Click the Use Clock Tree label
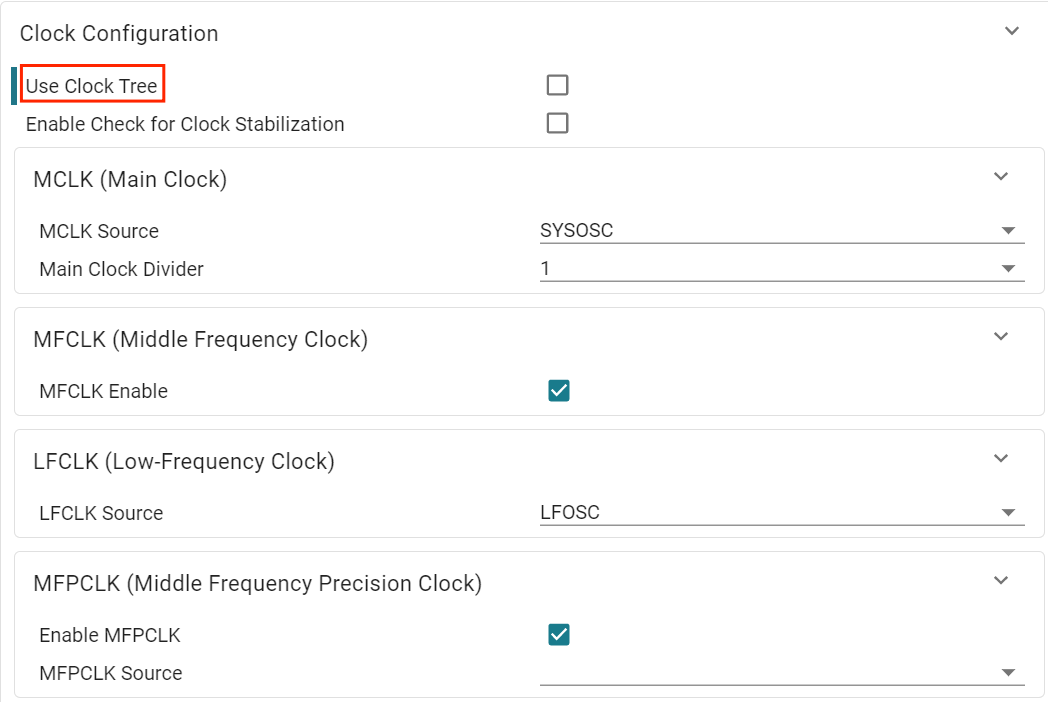Image resolution: width=1048 pixels, height=702 pixels. (92, 86)
